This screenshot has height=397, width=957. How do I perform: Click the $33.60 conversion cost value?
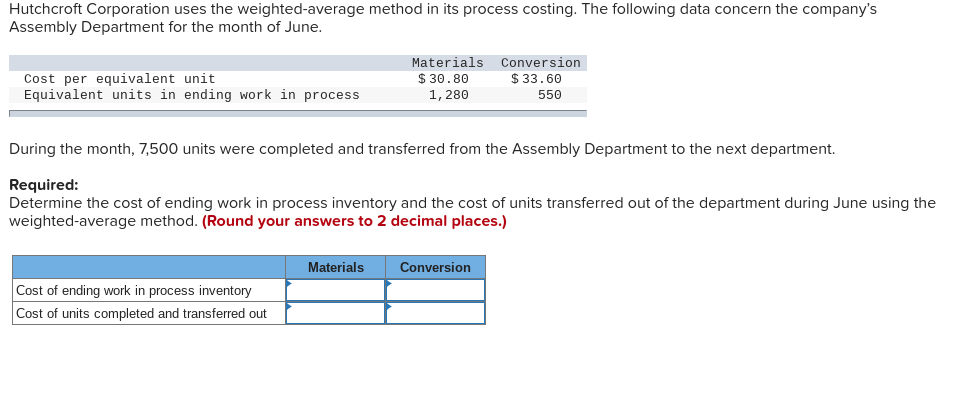[536, 79]
